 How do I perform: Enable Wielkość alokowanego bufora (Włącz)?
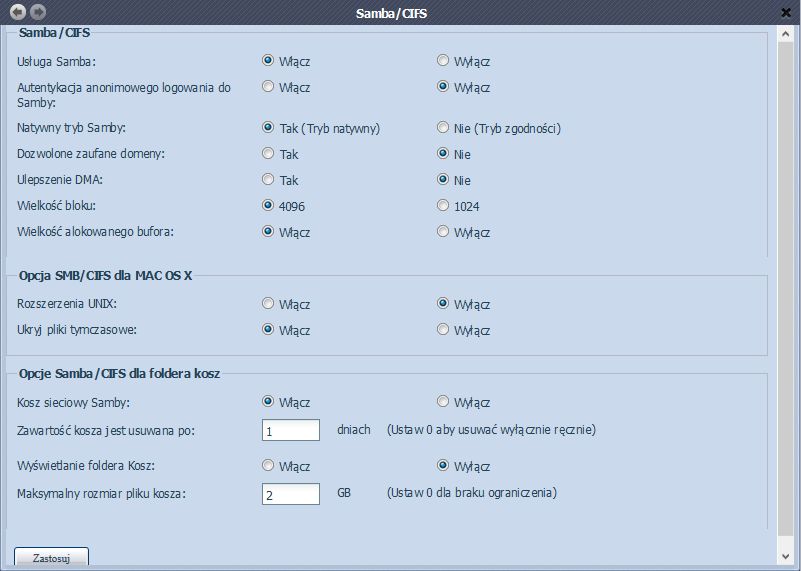[268, 231]
